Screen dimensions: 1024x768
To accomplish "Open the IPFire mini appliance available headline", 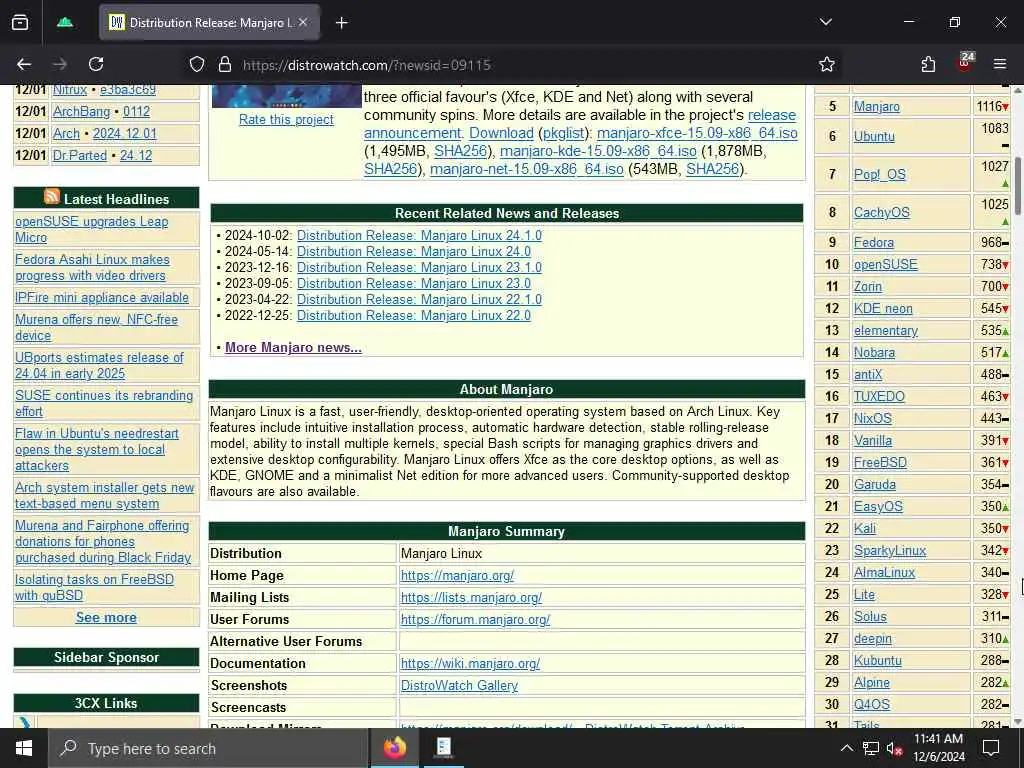I will 102,297.
